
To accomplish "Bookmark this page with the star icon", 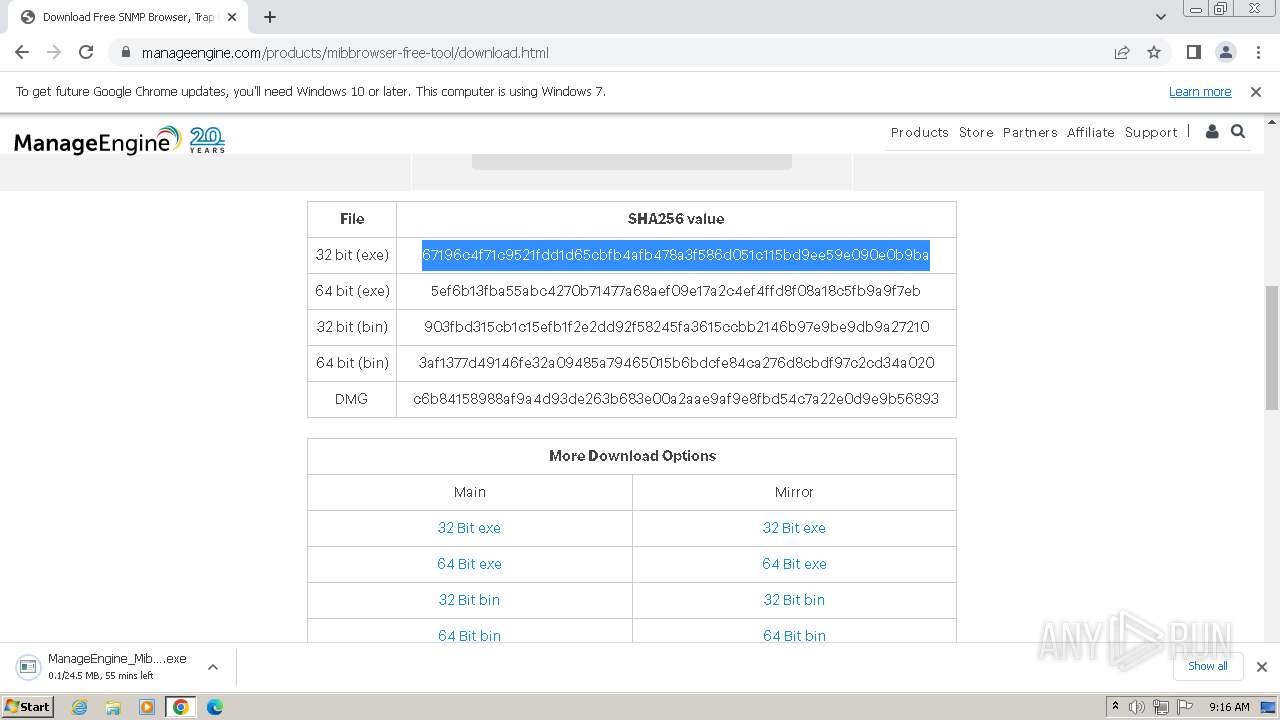I will click(x=1154, y=53).
